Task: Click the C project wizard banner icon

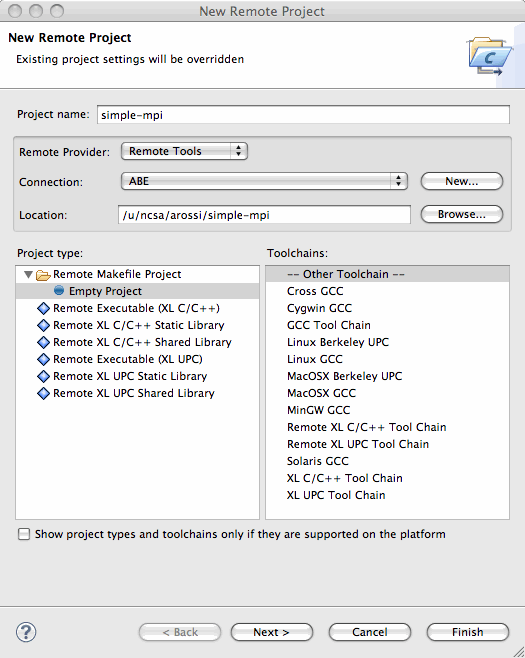Action: pyautogui.click(x=489, y=56)
